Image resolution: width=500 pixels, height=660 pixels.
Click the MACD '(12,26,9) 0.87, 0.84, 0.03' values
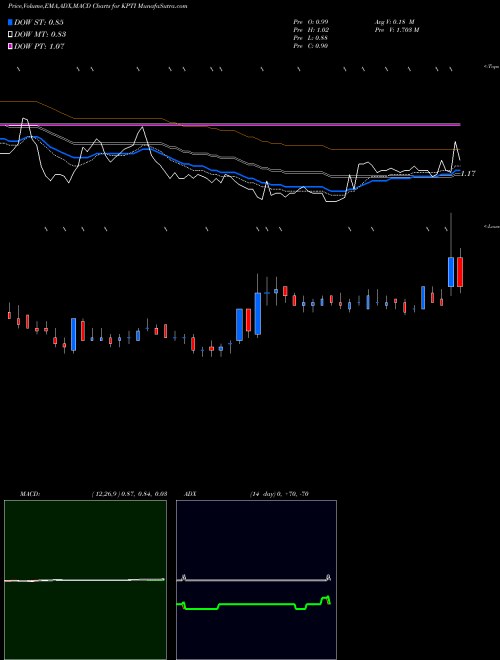[129, 494]
